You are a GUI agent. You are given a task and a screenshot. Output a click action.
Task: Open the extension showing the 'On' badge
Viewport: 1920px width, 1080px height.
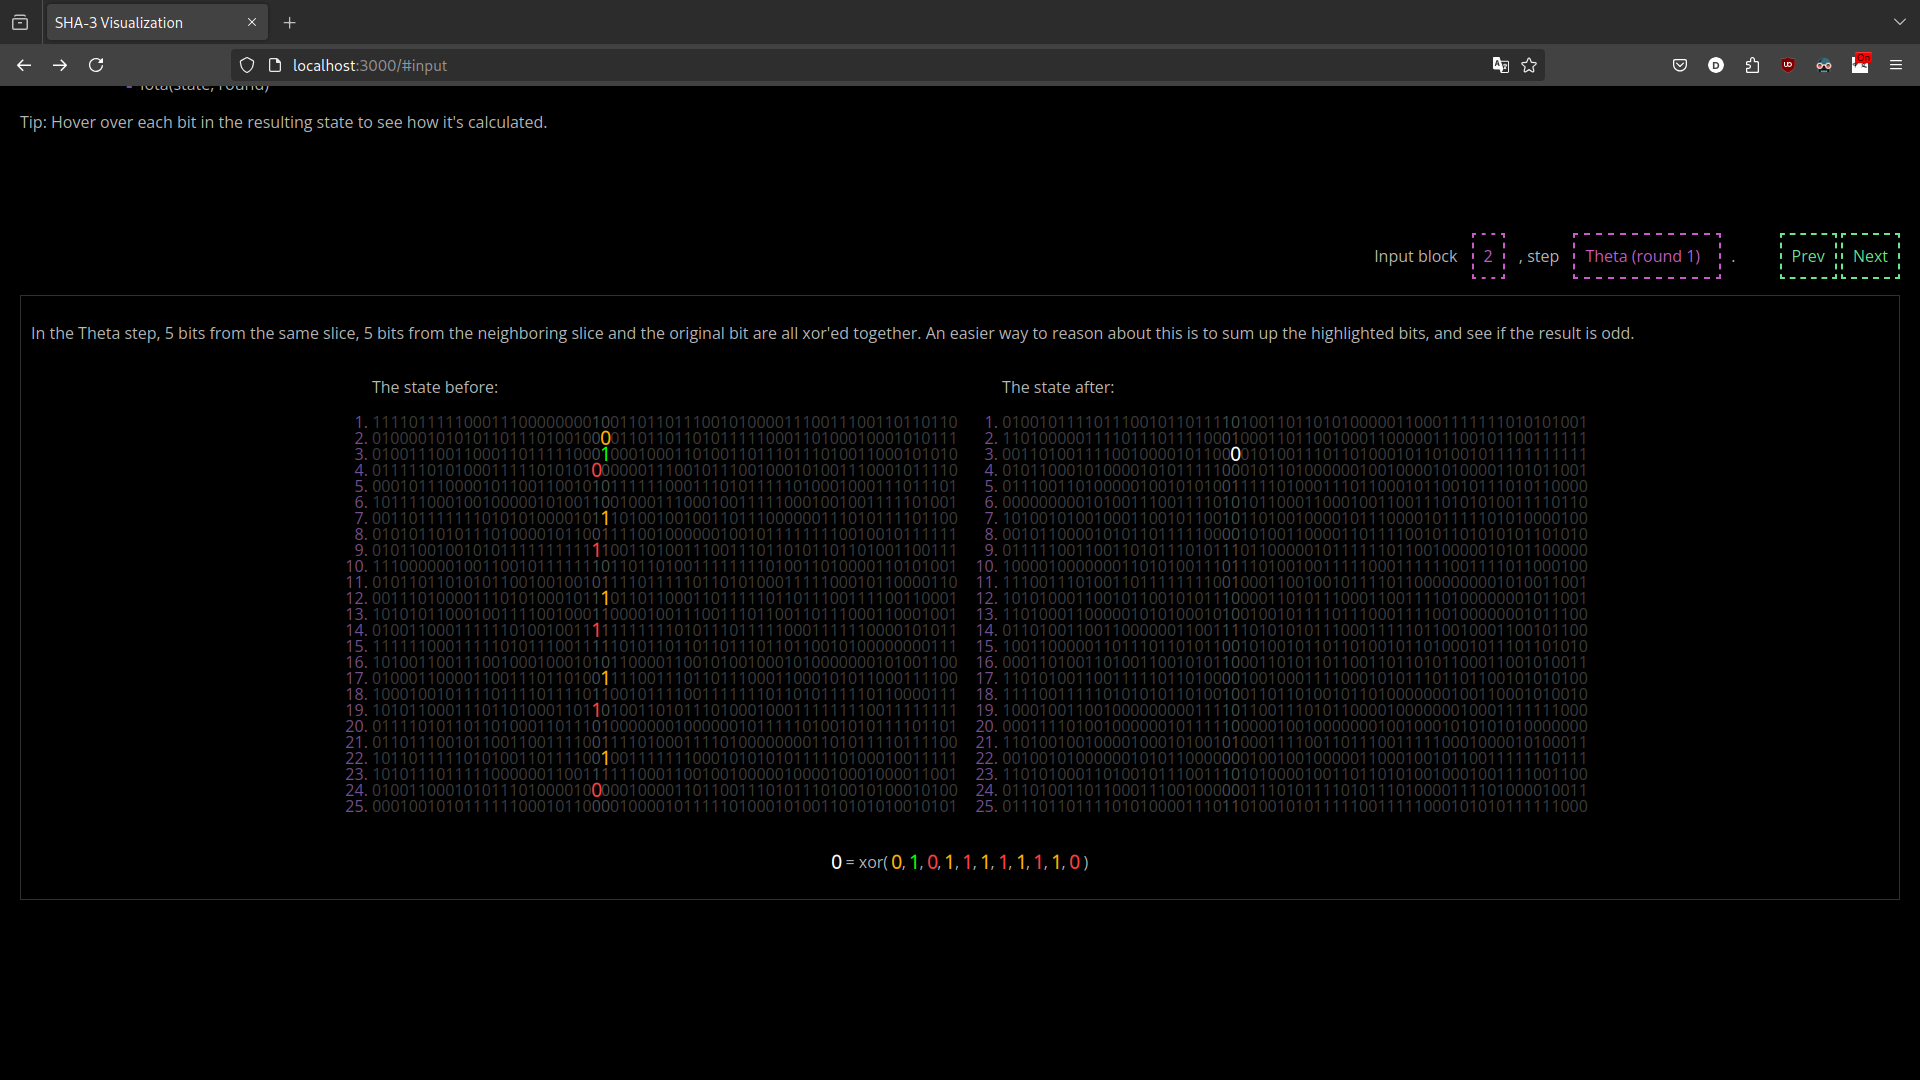[1861, 66]
